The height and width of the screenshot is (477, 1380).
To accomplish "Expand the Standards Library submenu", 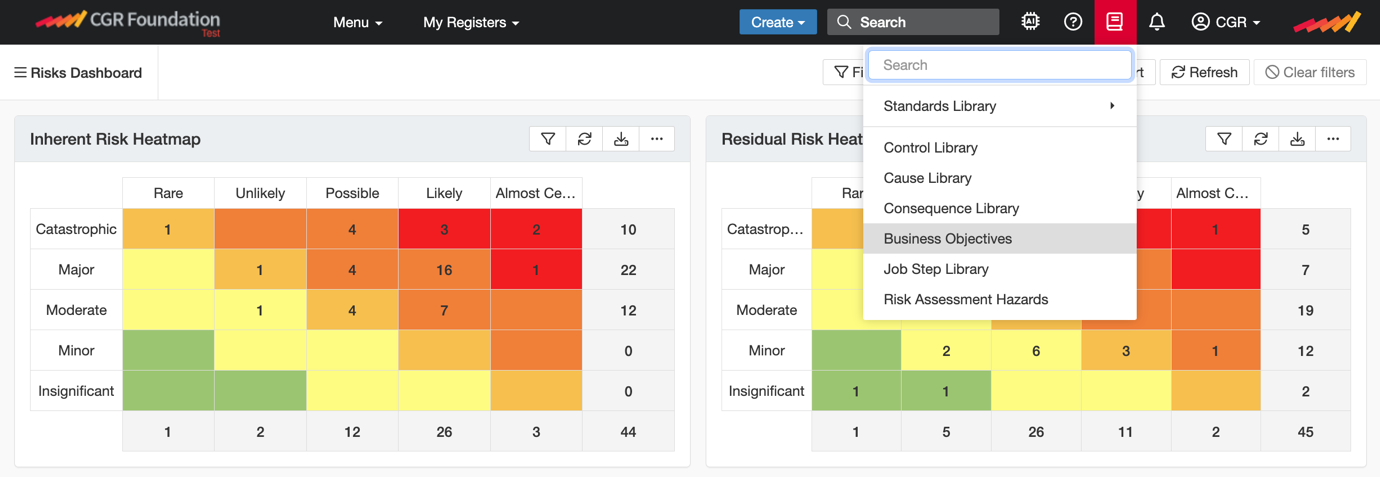I will pos(1000,106).
